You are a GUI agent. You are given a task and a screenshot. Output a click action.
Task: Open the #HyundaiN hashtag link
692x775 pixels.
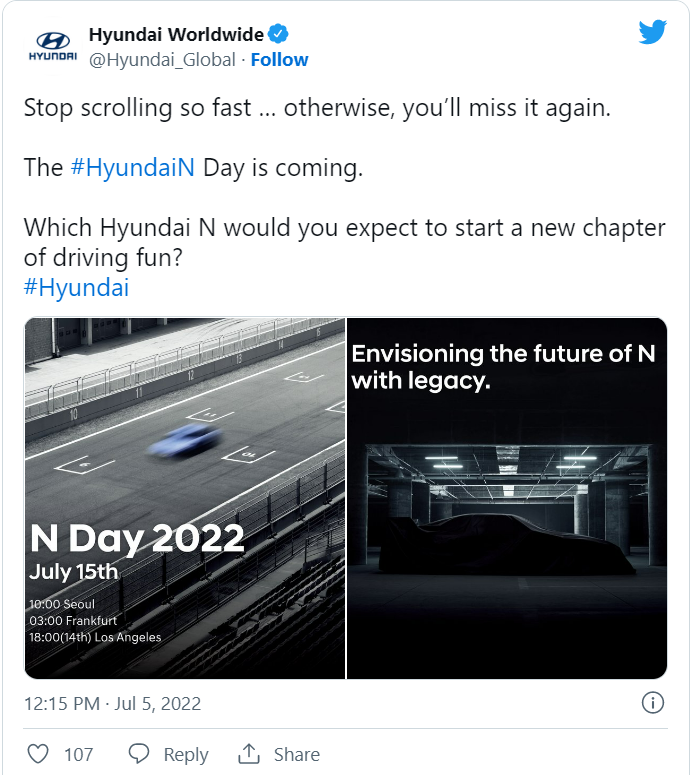pos(133,167)
